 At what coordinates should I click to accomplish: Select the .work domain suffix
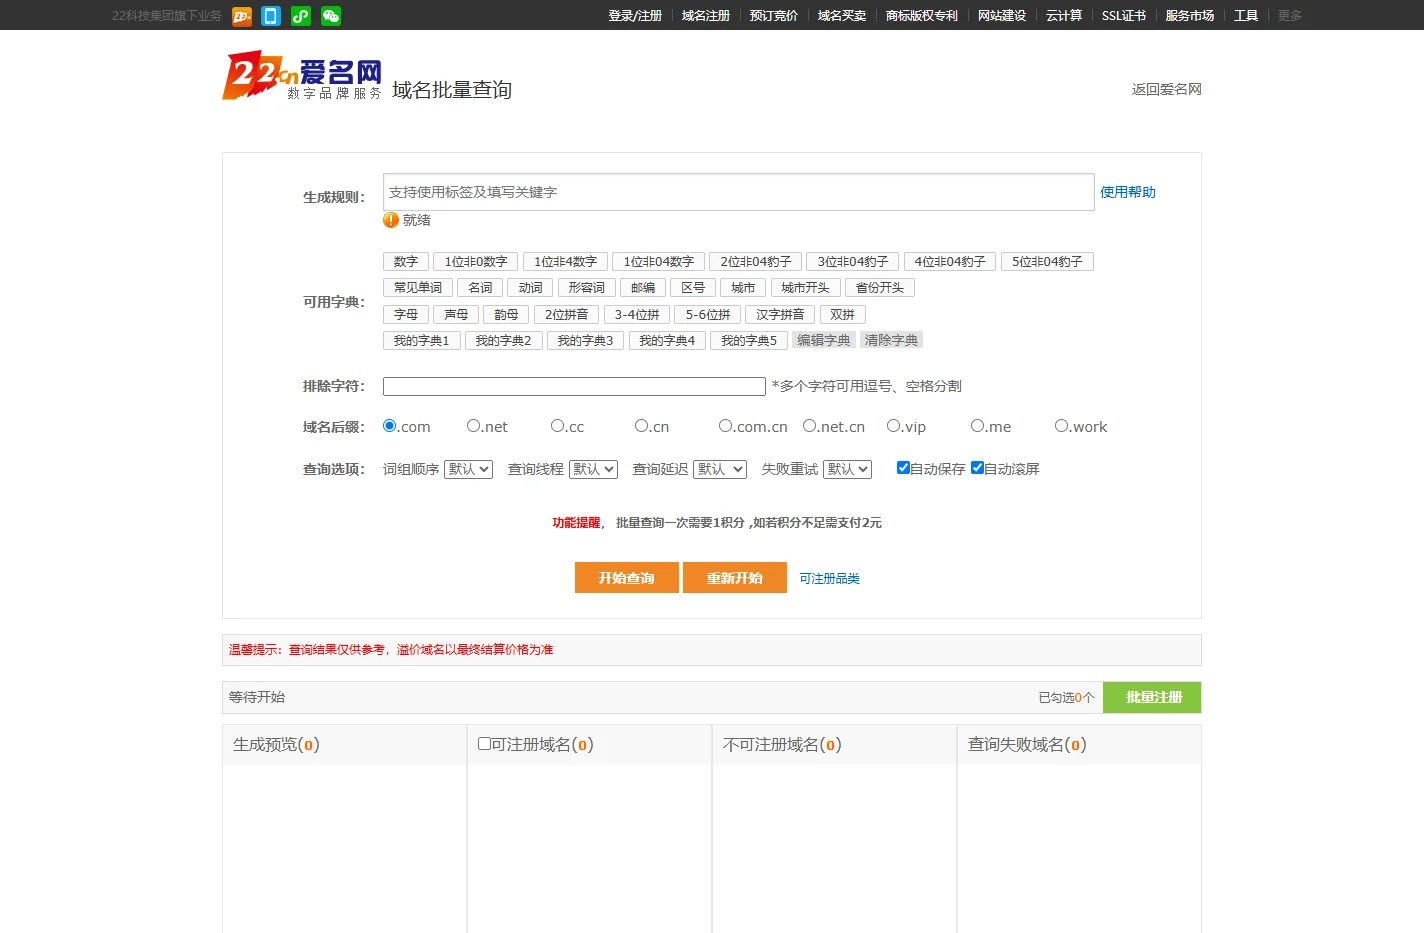pyautogui.click(x=1062, y=426)
